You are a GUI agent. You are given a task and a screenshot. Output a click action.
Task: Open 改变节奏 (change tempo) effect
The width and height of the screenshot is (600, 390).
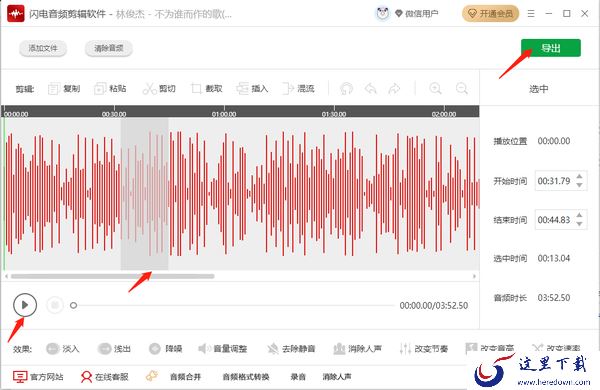point(423,349)
